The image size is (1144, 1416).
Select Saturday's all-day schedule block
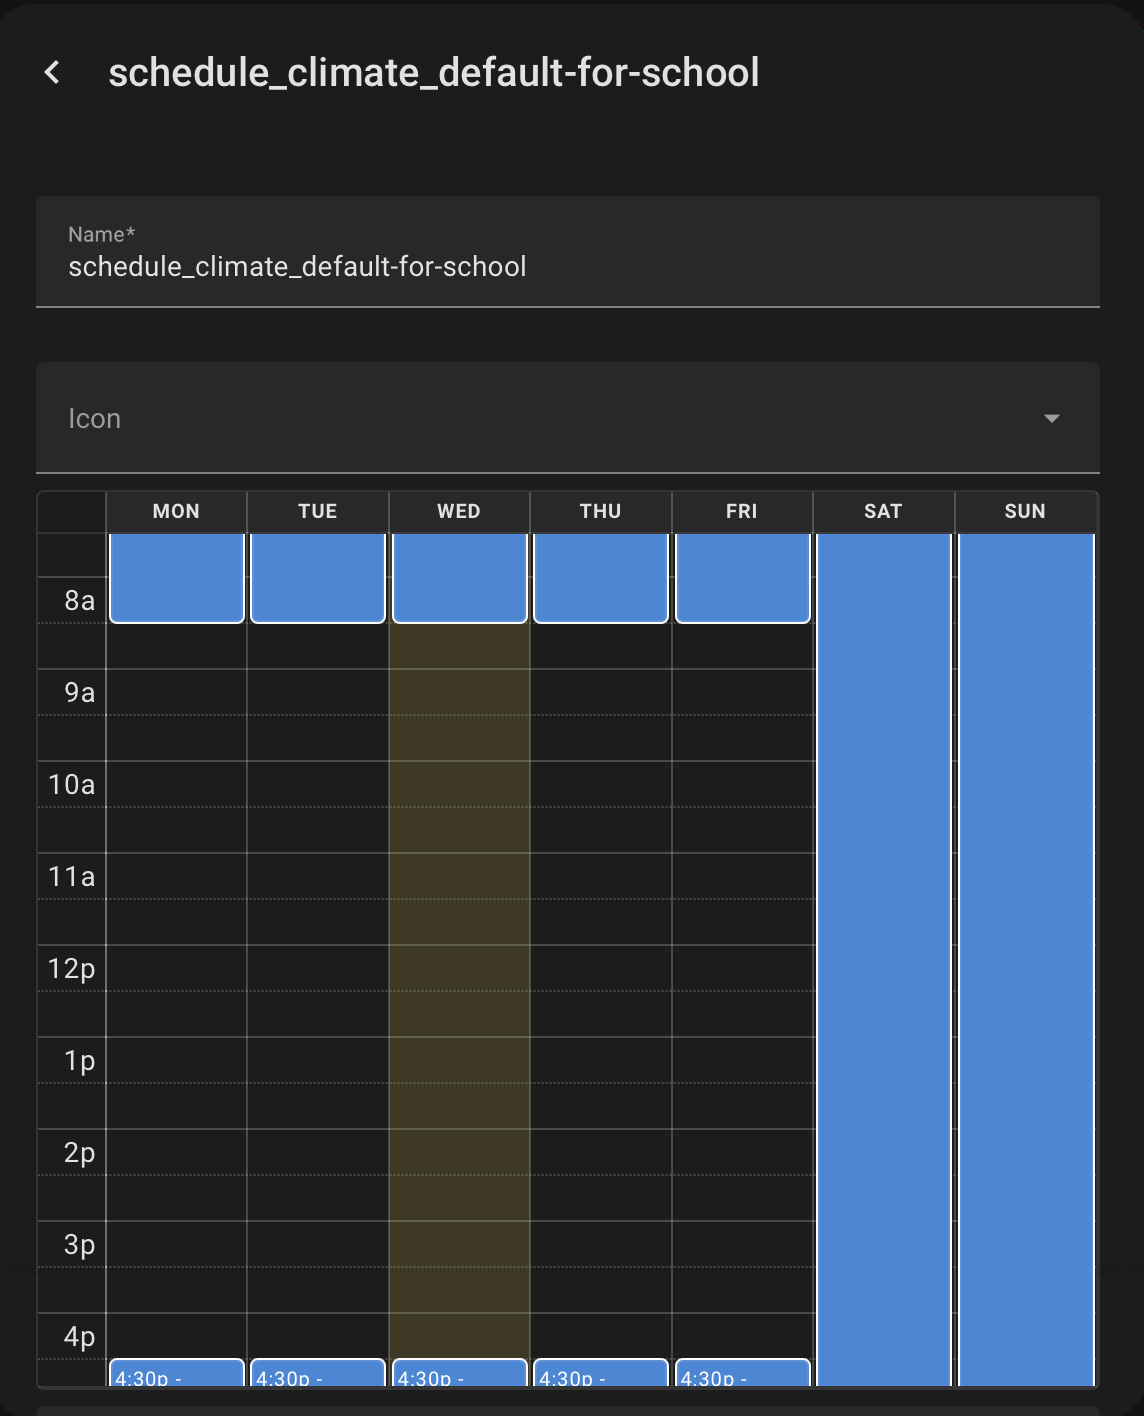click(884, 950)
